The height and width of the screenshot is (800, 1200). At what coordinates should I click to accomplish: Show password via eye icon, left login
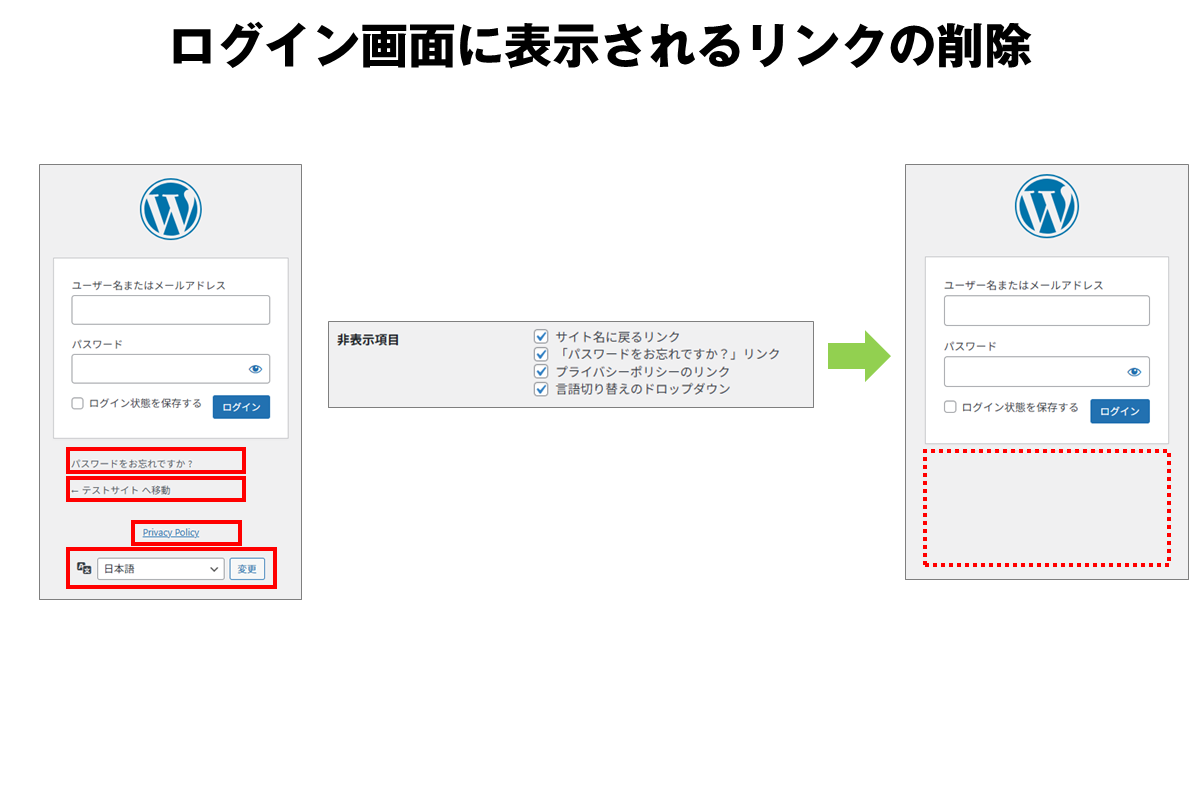(255, 369)
